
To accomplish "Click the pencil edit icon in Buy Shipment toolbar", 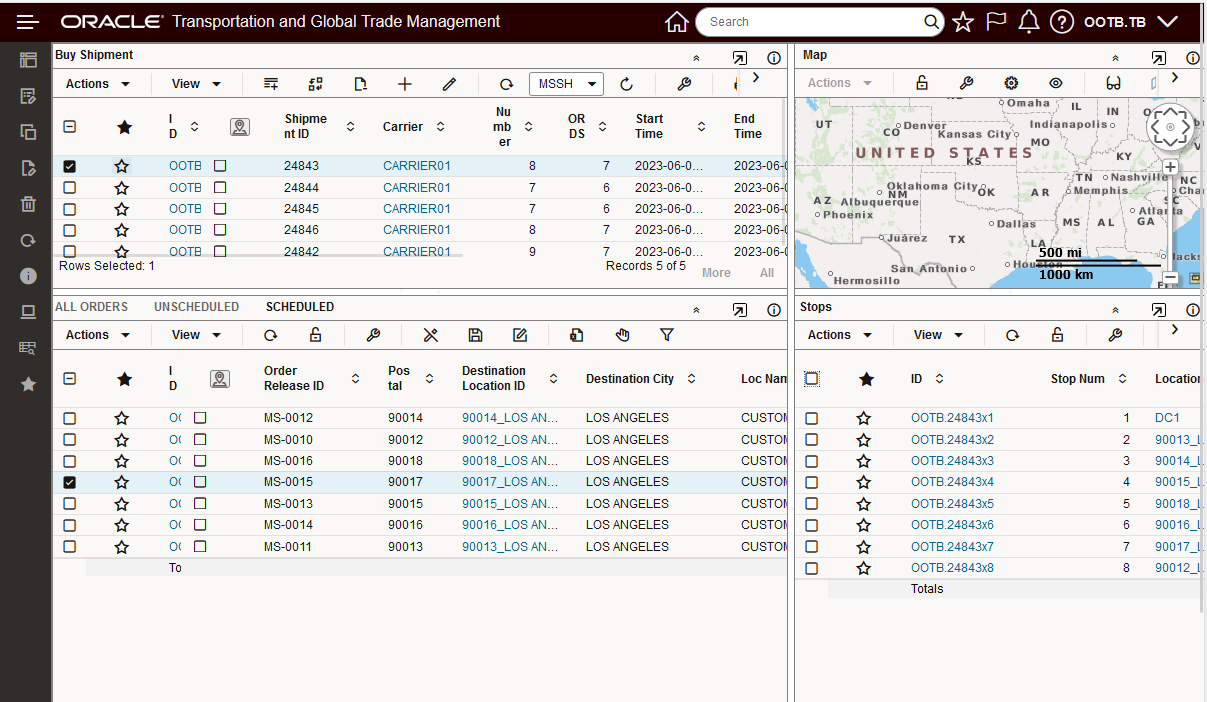I will click(x=449, y=84).
